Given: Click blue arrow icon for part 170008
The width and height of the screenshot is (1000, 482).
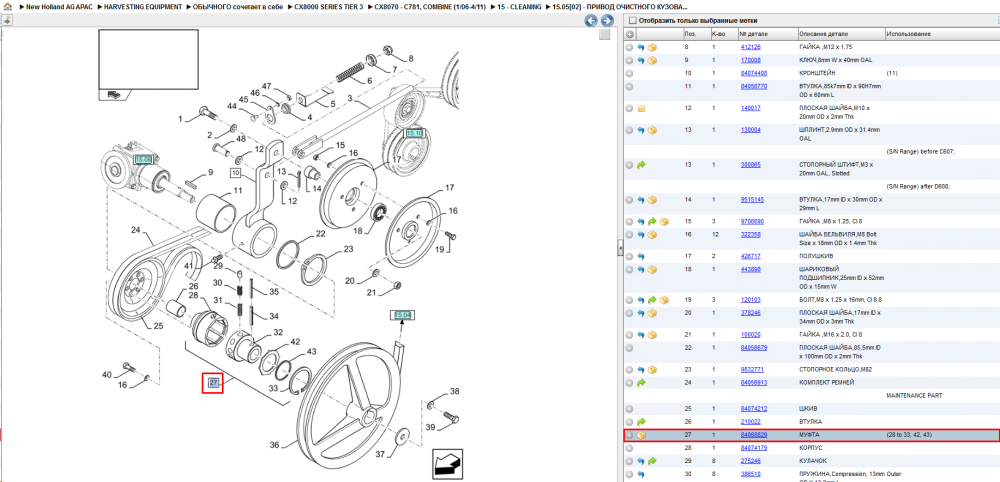Looking at the screenshot, I should [641, 61].
